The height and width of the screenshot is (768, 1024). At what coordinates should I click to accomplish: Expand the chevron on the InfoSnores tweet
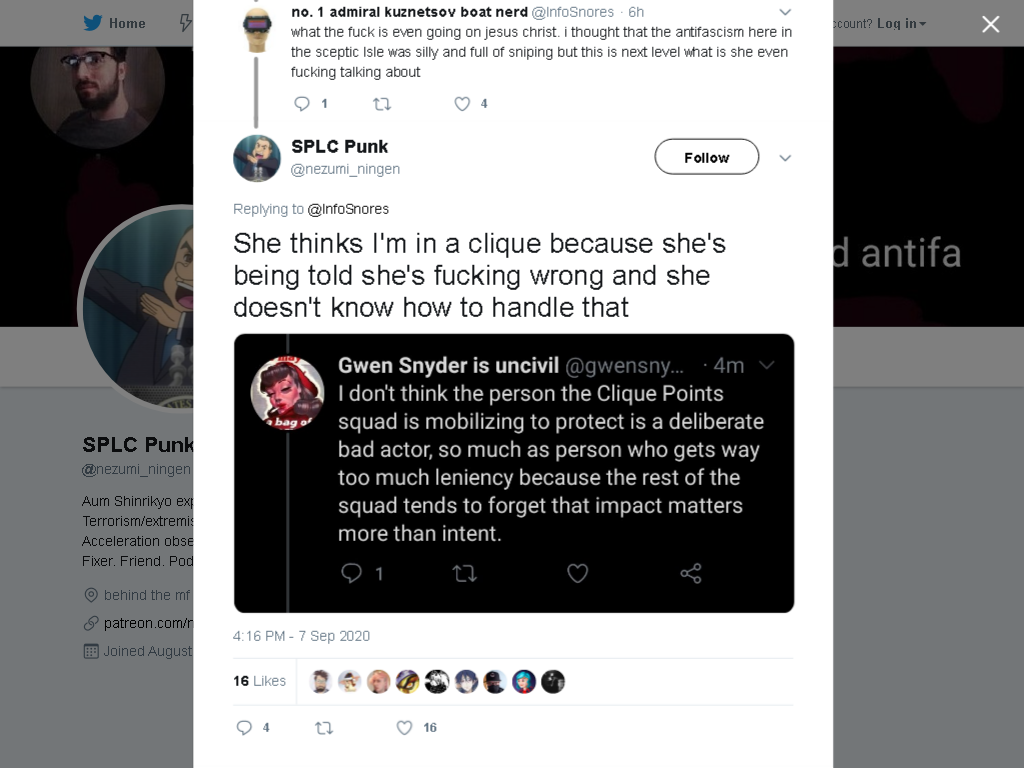[785, 12]
